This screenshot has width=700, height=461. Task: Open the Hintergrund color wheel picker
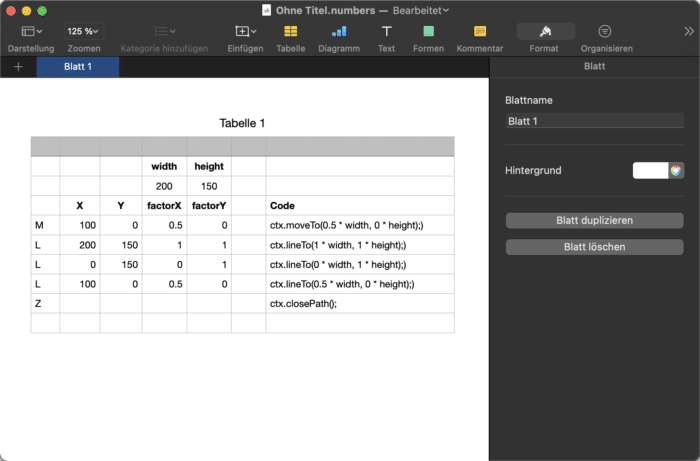coord(676,170)
